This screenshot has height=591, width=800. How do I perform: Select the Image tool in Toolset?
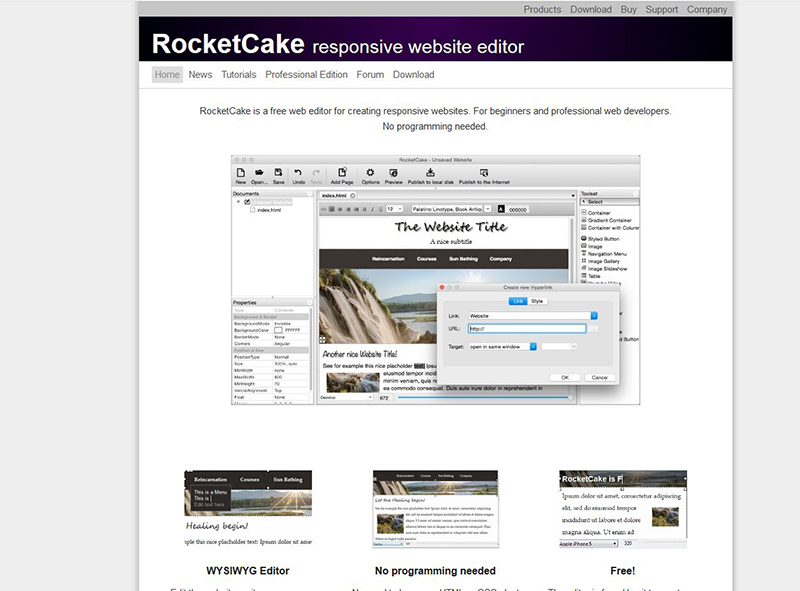click(592, 246)
